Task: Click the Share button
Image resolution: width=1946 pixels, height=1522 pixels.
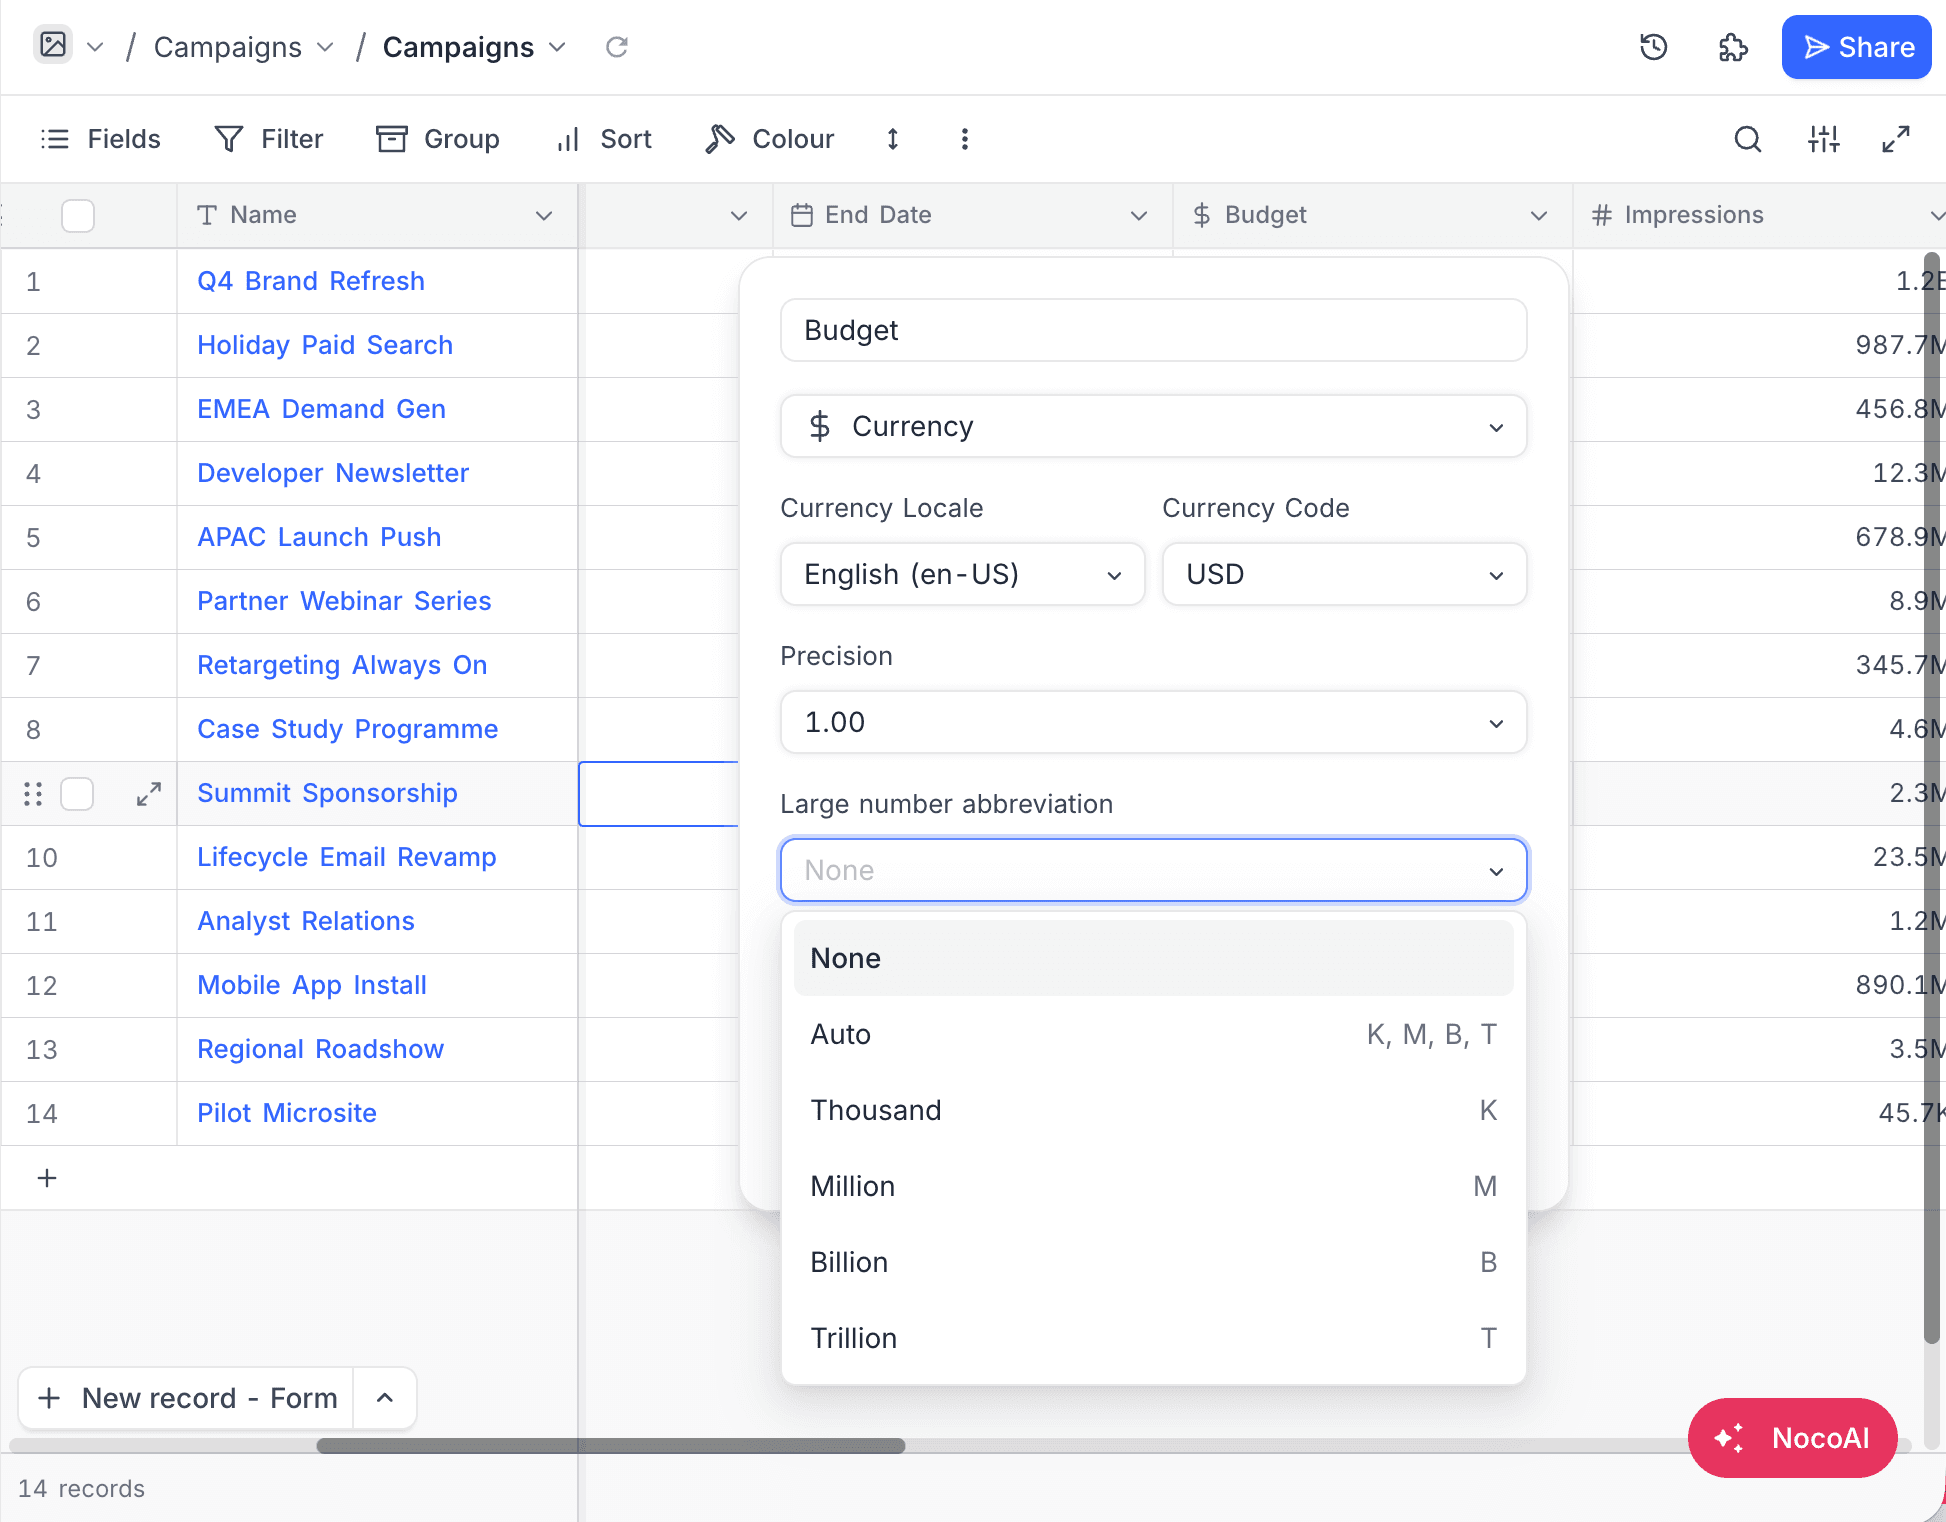Action: point(1857,47)
